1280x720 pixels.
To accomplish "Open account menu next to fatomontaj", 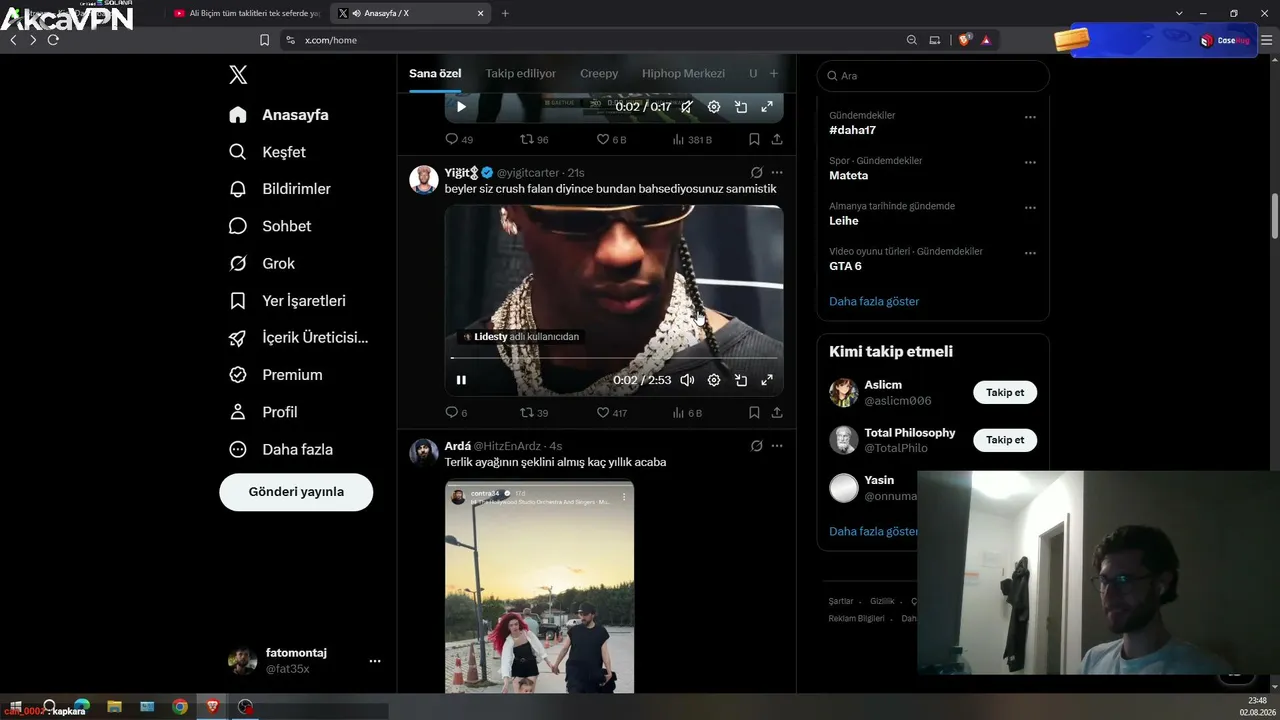I will pyautogui.click(x=375, y=661).
